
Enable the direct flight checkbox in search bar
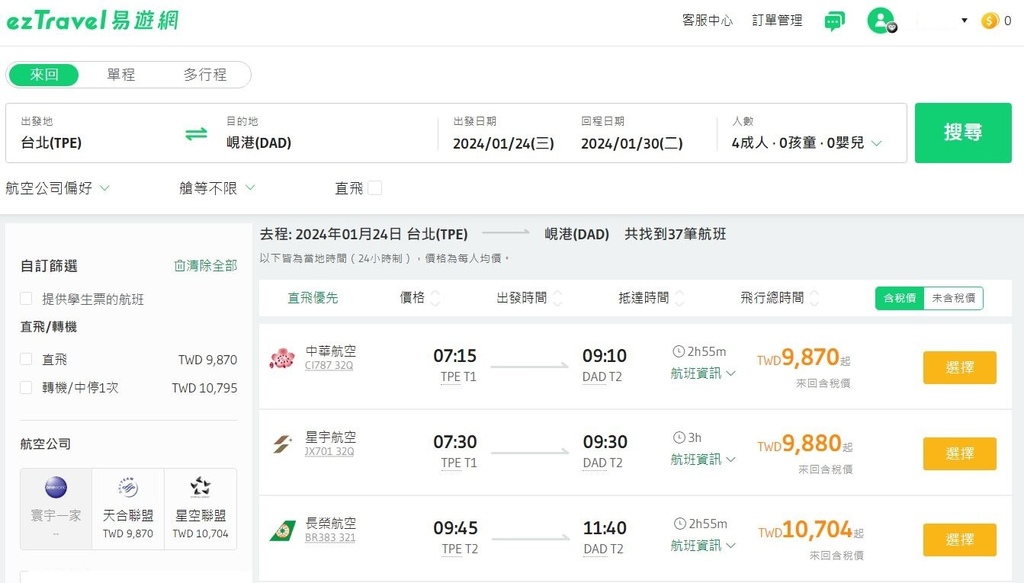(375, 188)
